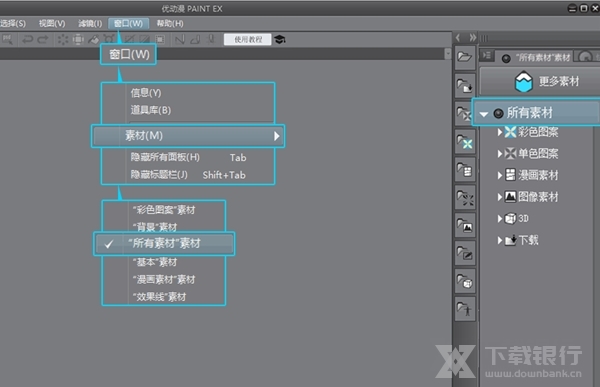Click the 更多素材 button
The width and height of the screenshot is (600, 387).
(x=540, y=81)
